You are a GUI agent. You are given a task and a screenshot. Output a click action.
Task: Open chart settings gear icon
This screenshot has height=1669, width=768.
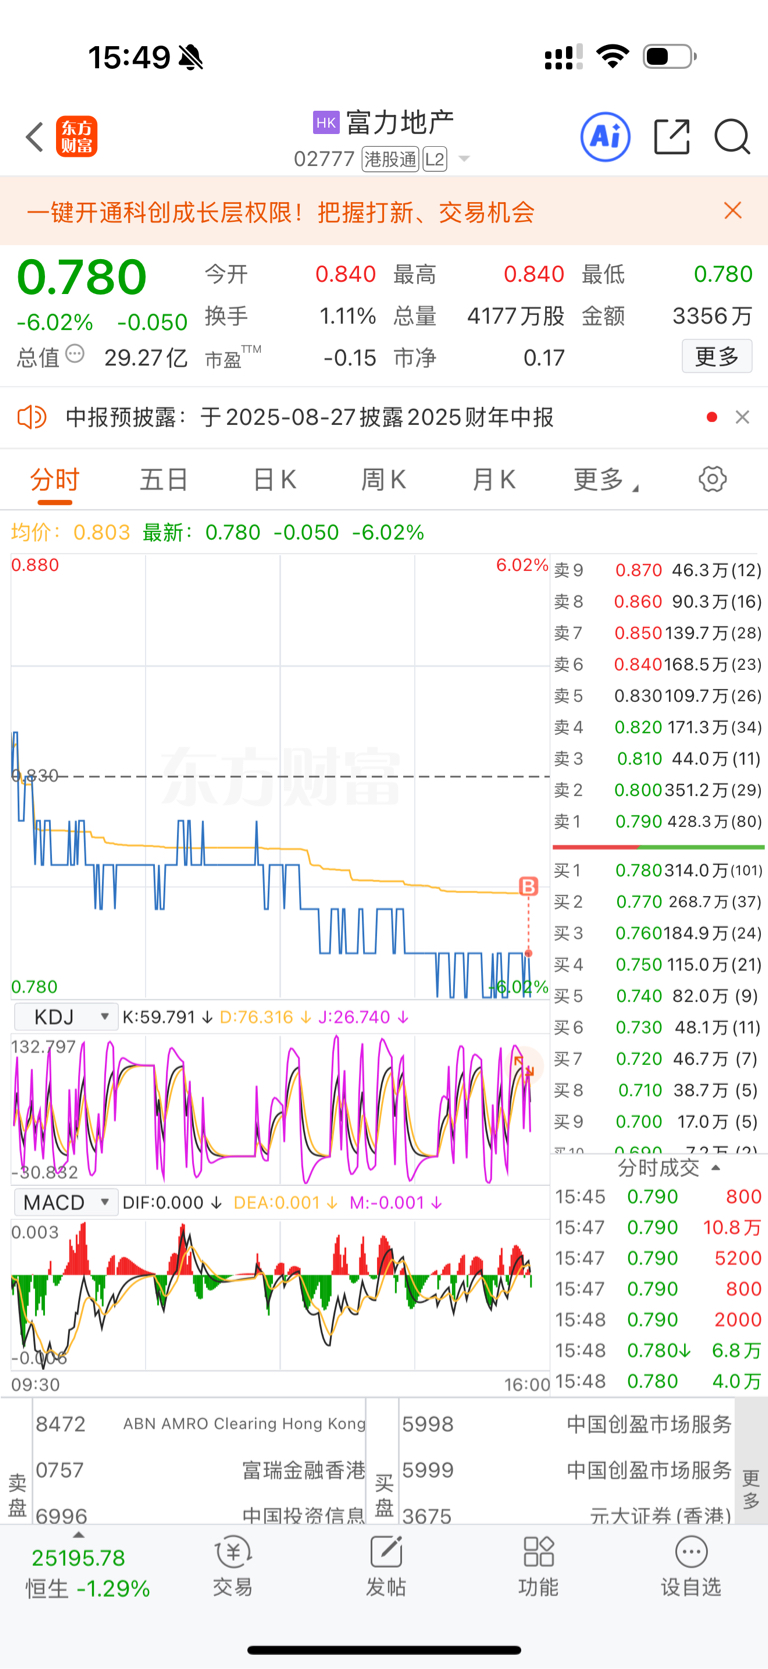click(712, 479)
